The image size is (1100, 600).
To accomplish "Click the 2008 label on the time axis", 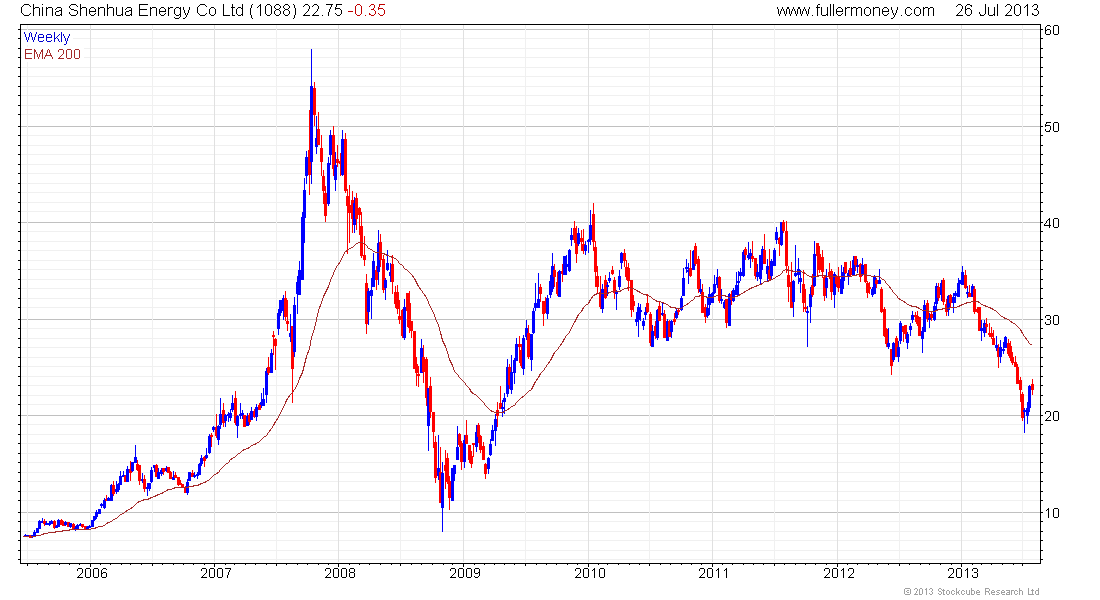I will 340,573.
